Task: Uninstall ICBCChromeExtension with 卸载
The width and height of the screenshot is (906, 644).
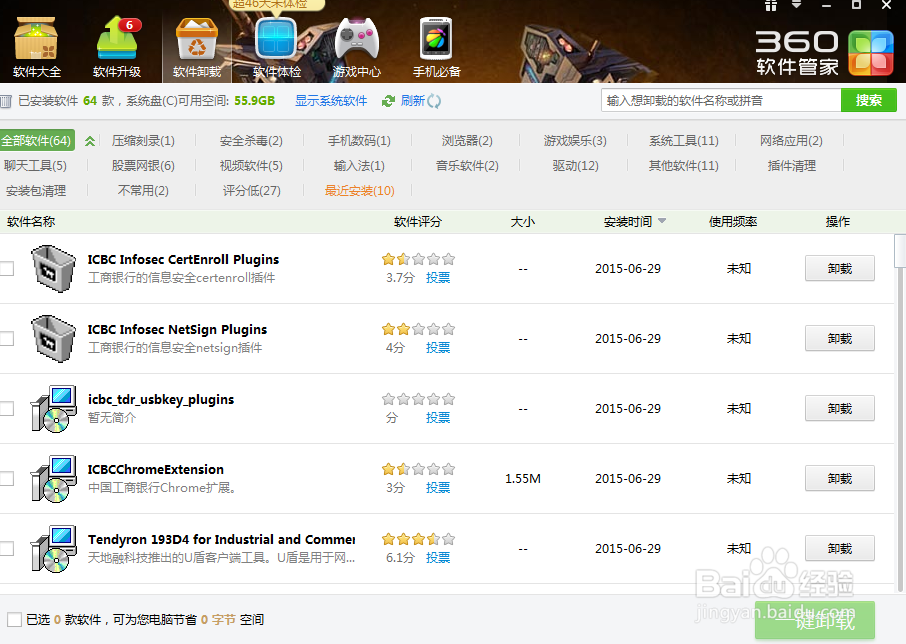Action: point(840,478)
